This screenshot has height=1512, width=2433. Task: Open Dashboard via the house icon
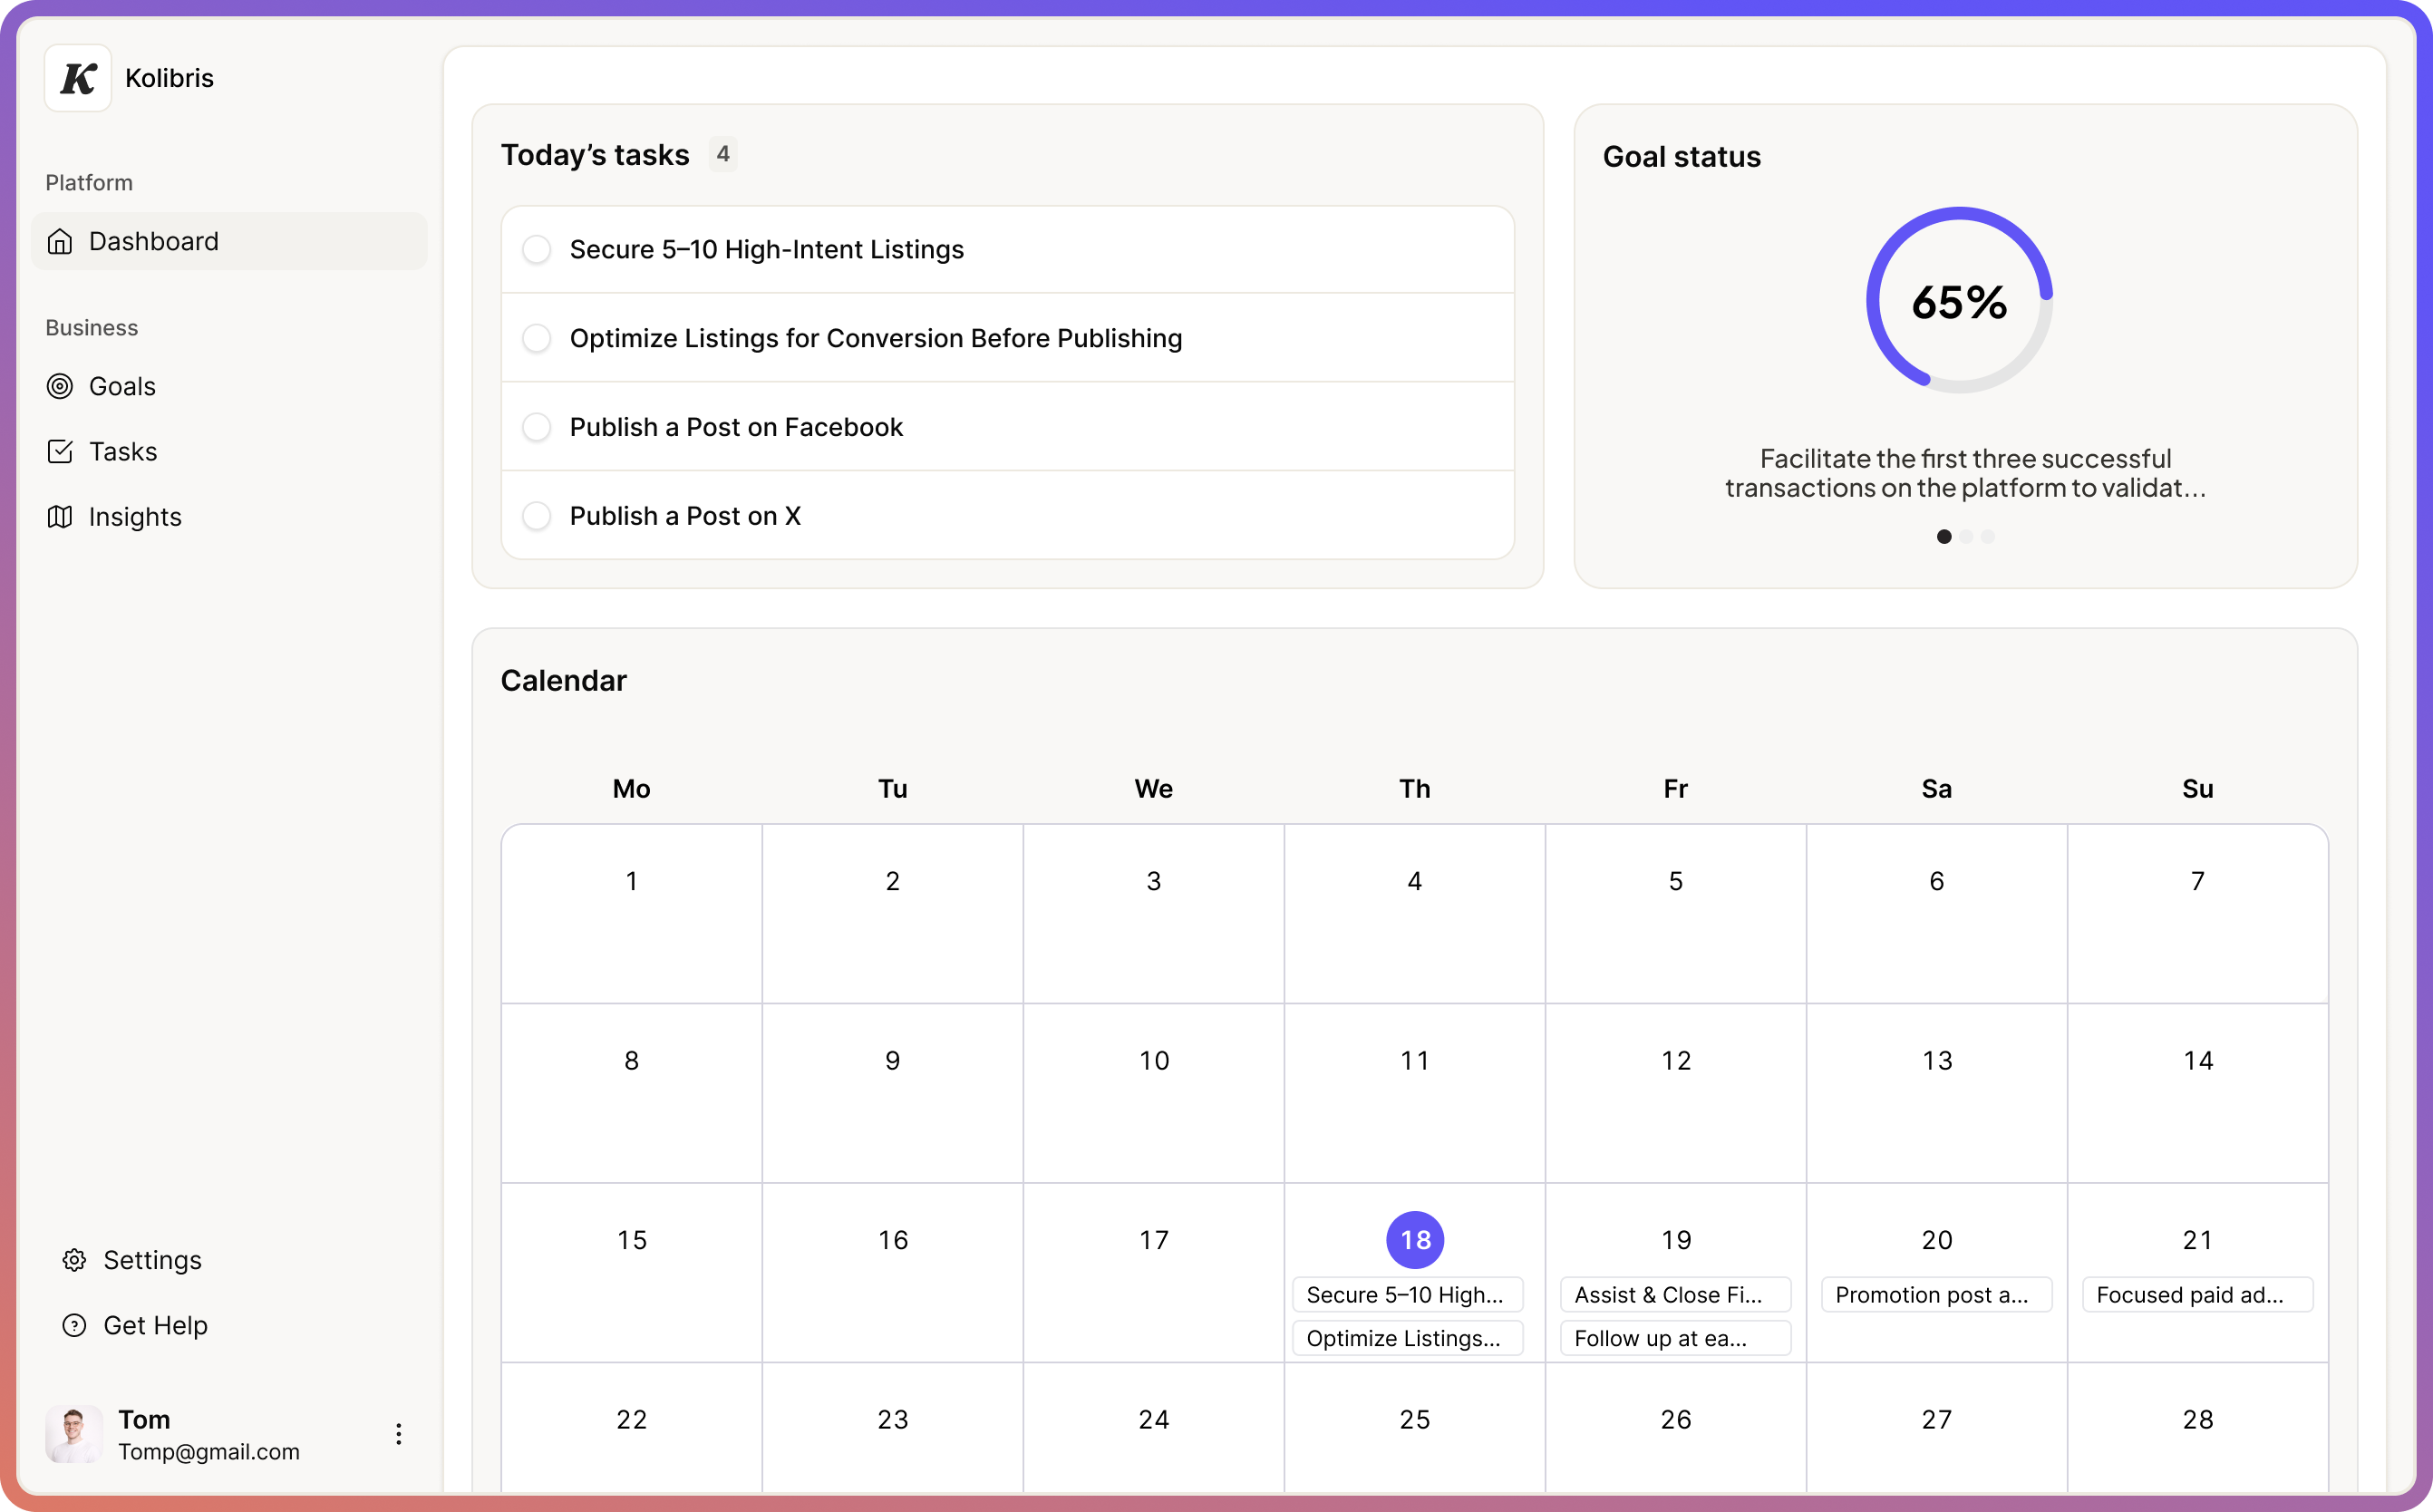pyautogui.click(x=61, y=241)
